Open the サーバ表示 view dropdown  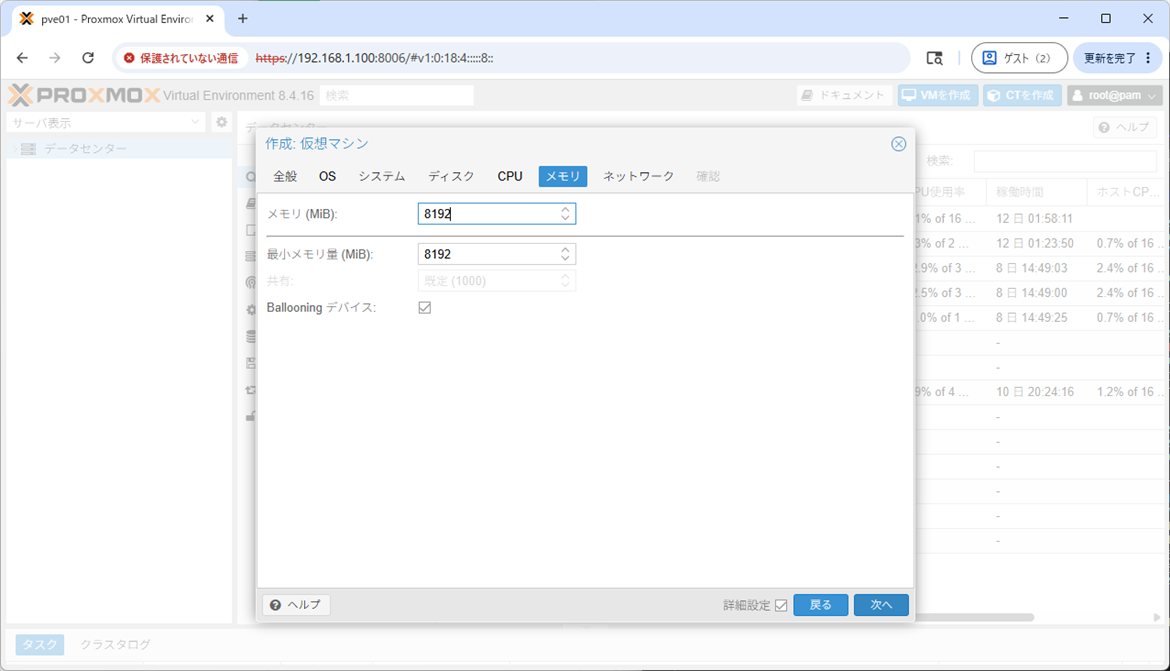click(x=105, y=122)
